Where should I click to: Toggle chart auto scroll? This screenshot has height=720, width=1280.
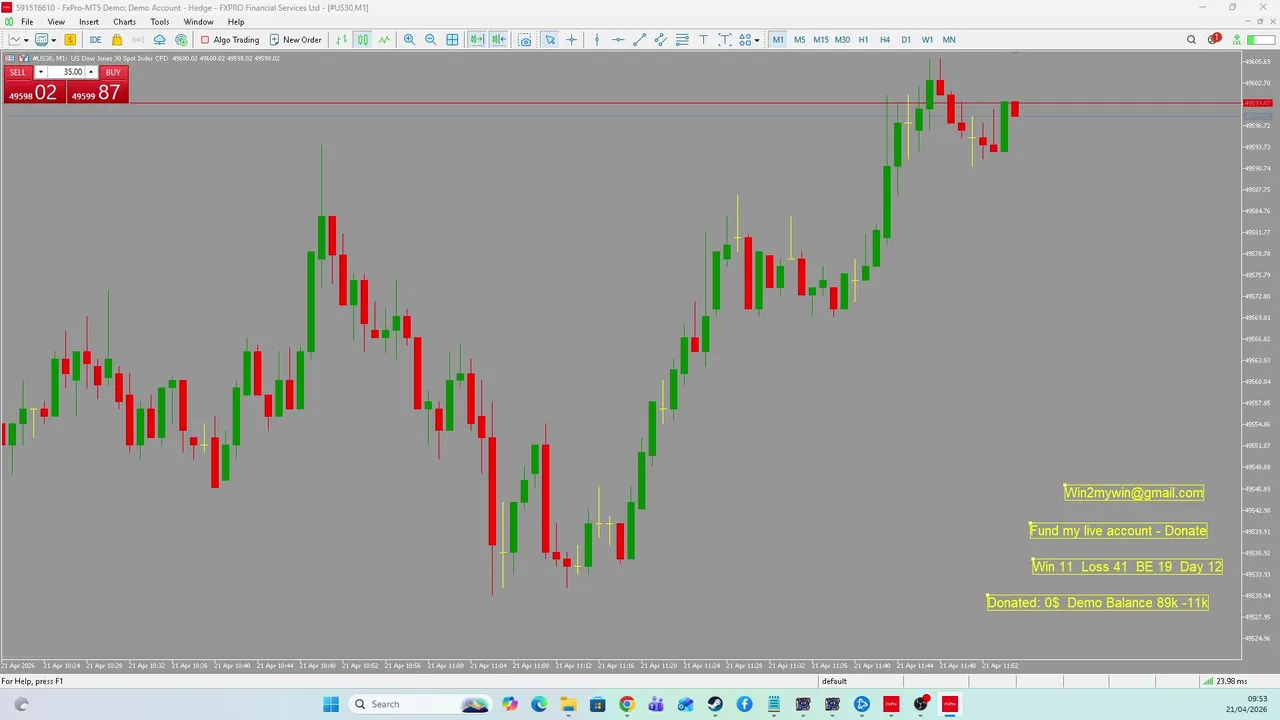pyautogui.click(x=477, y=40)
